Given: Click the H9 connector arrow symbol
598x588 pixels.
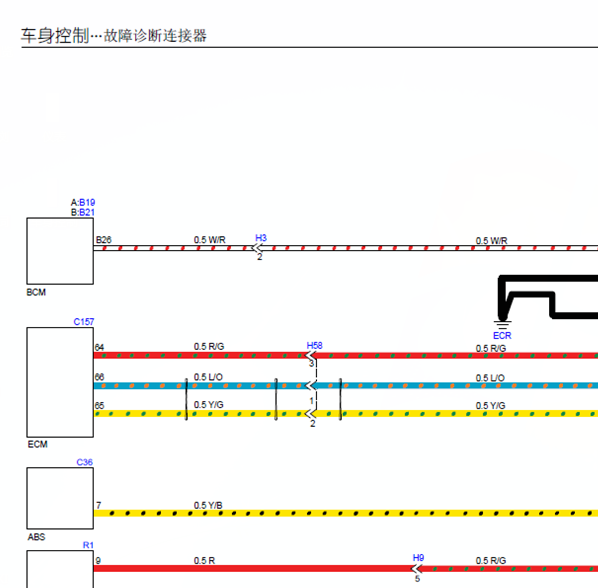Looking at the screenshot, I should pyautogui.click(x=416, y=569).
